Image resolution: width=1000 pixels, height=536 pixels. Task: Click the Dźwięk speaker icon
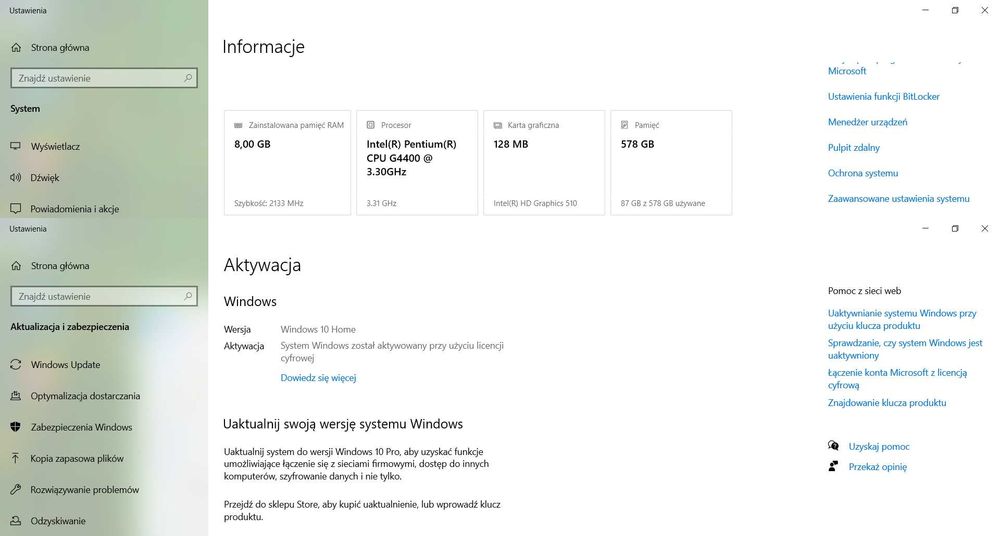[15, 178]
